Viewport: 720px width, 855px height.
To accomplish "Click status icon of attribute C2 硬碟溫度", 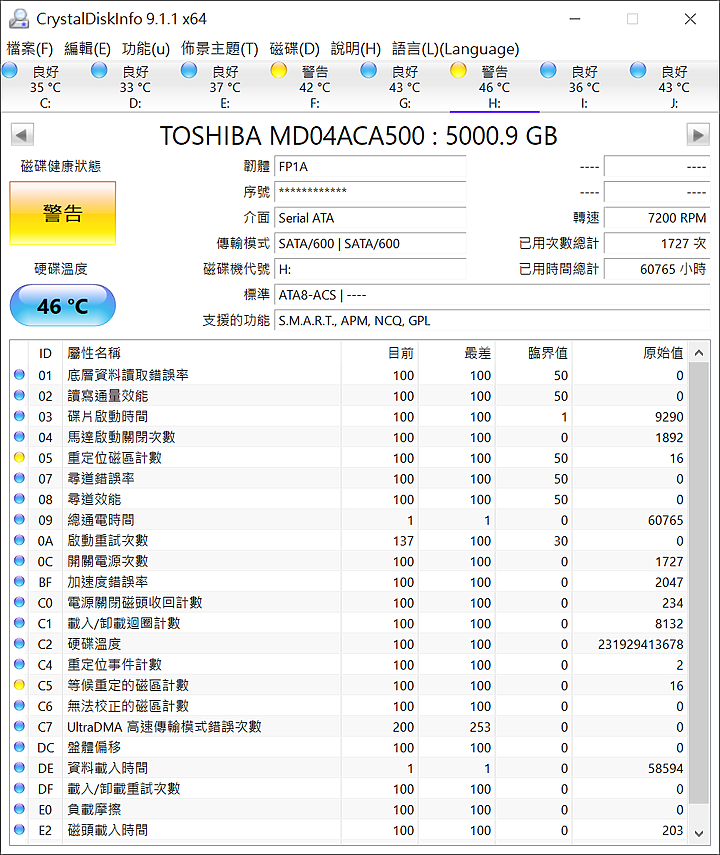I will (x=20, y=643).
